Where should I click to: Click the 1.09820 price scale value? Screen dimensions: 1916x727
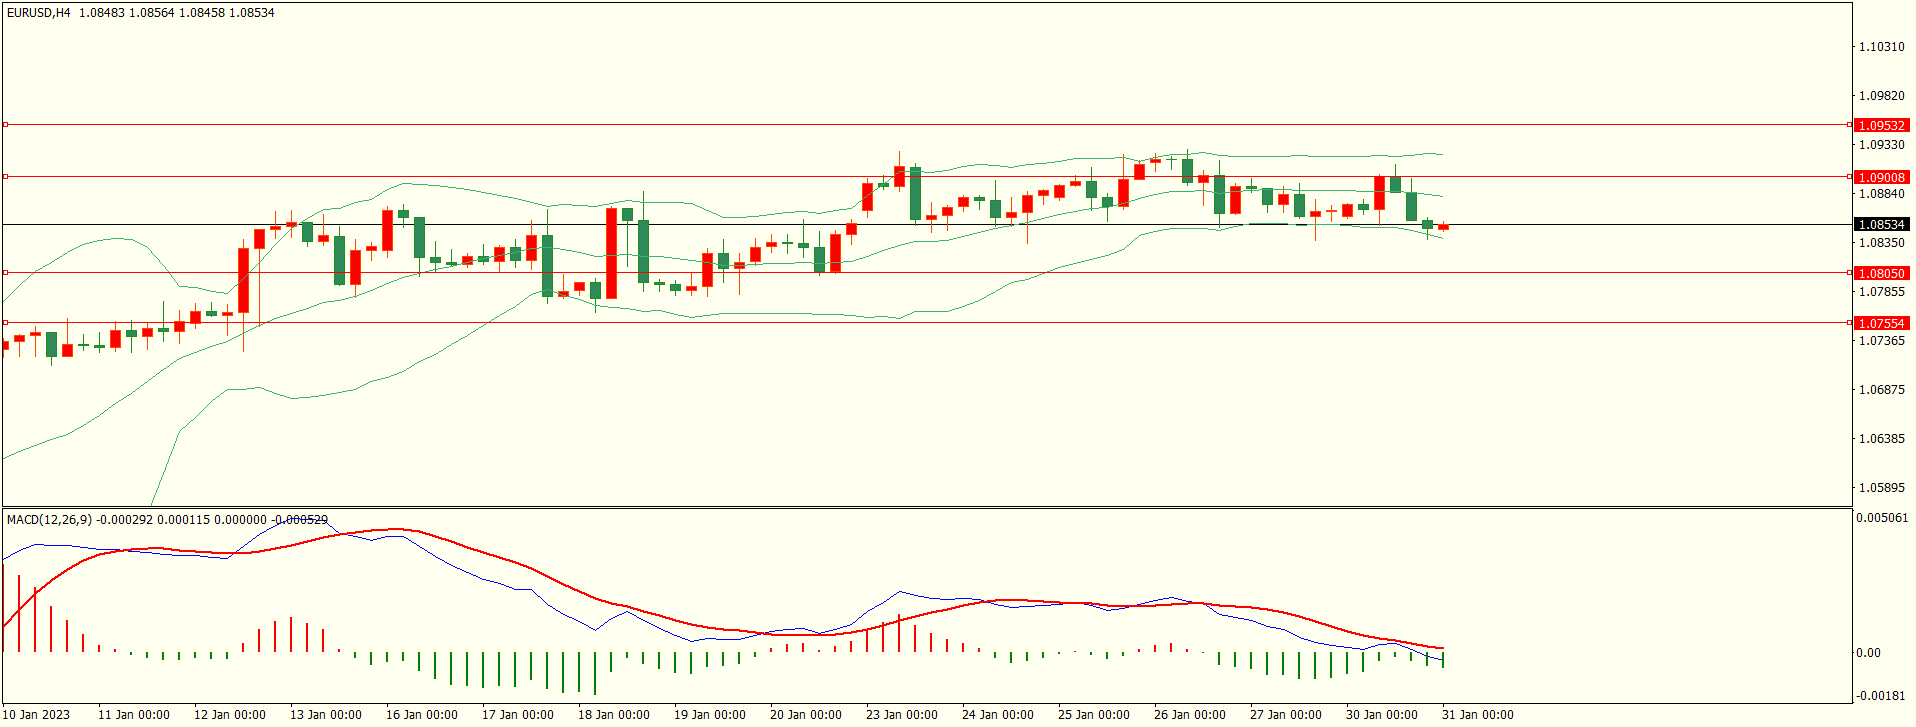tap(1880, 96)
